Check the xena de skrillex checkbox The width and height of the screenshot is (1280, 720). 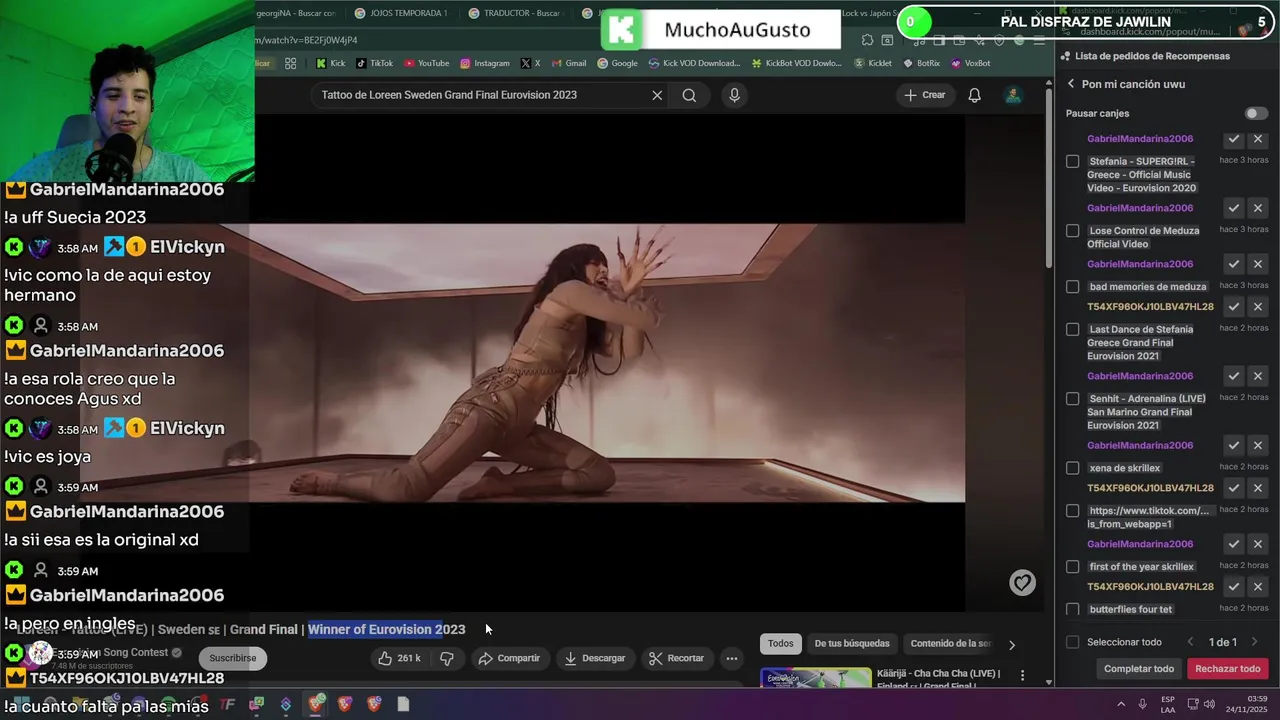pos(1072,468)
